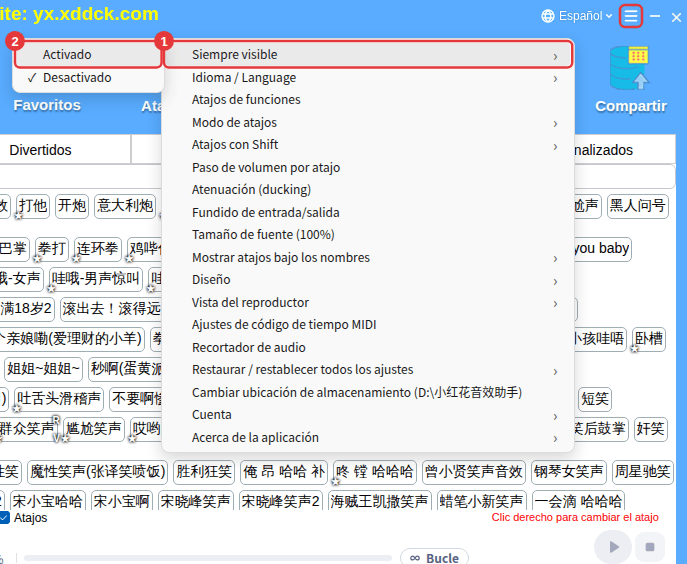Open Fundido de entrada/salida settings
The image size is (687, 564).
[x=368, y=213]
